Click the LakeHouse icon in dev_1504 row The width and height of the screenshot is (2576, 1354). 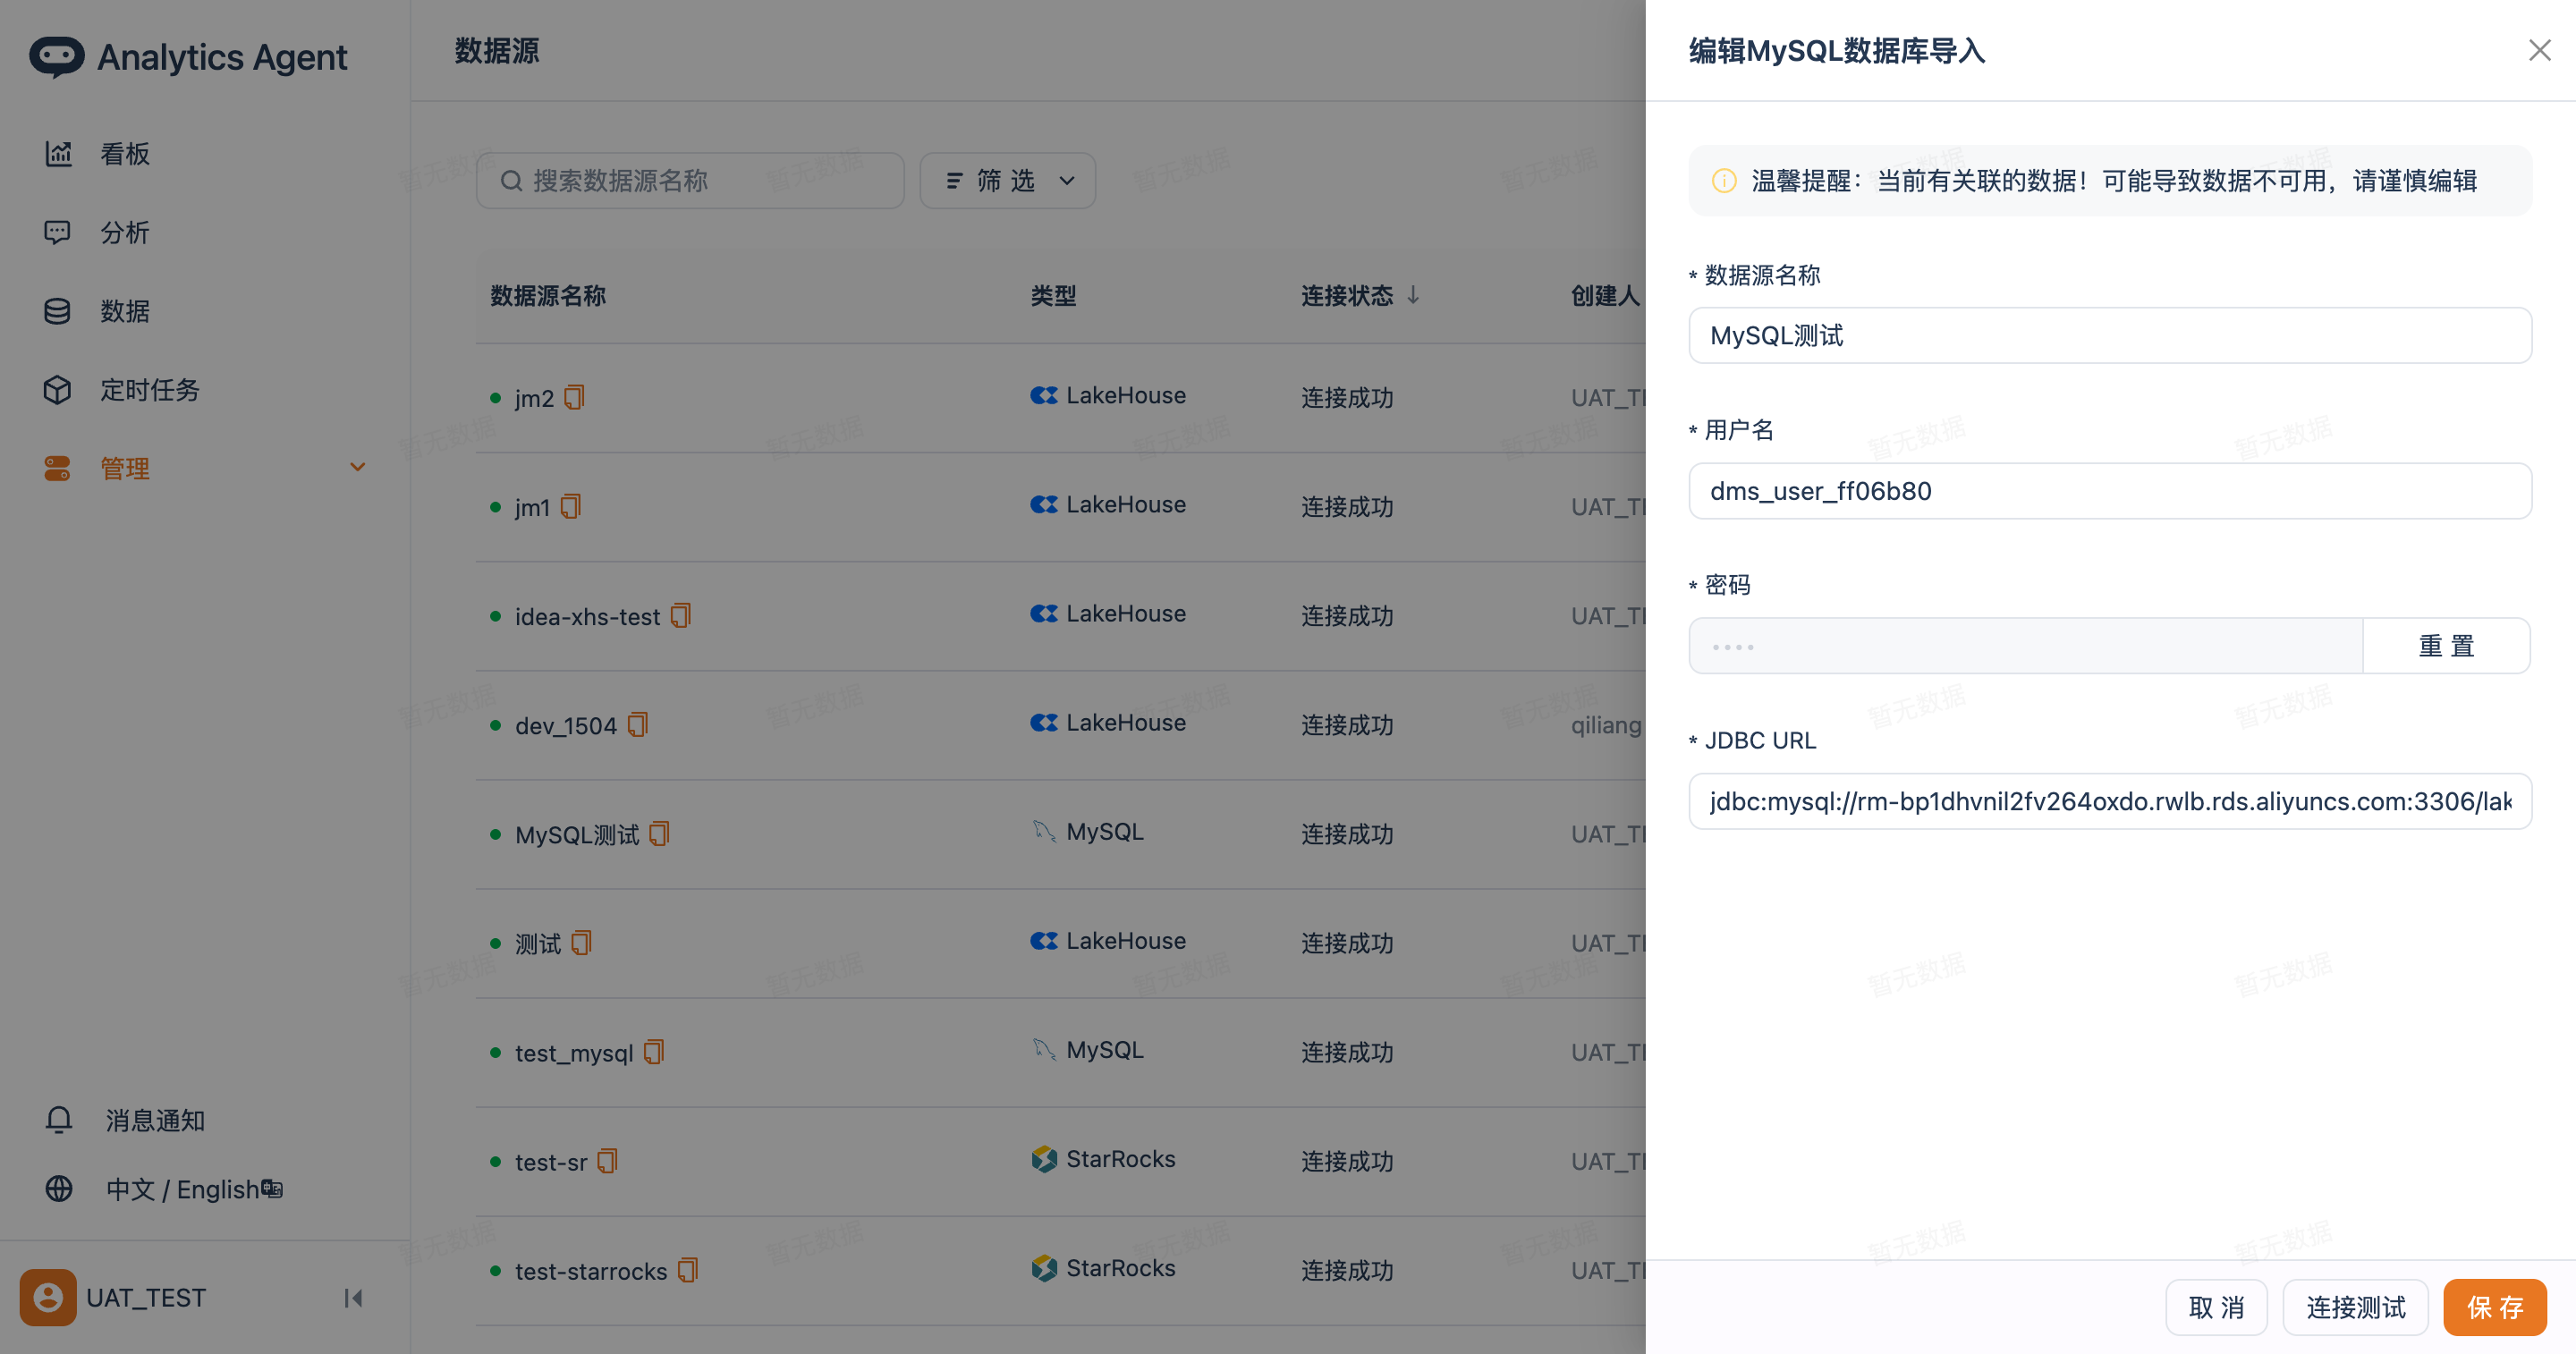(x=1044, y=723)
